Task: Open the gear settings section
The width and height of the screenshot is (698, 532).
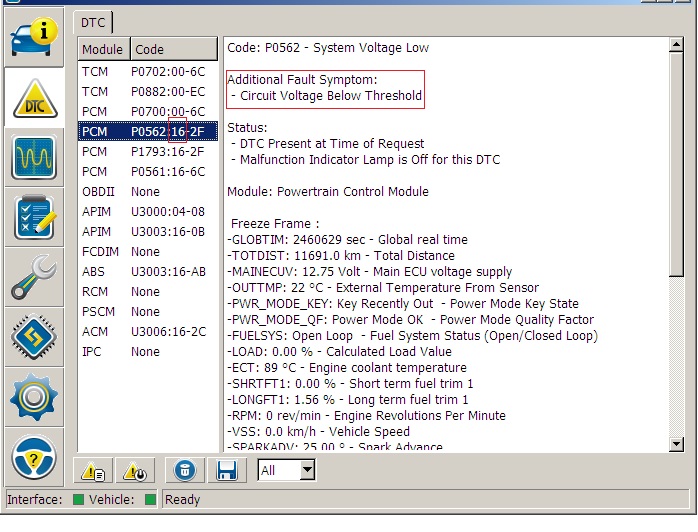Action: click(34, 396)
